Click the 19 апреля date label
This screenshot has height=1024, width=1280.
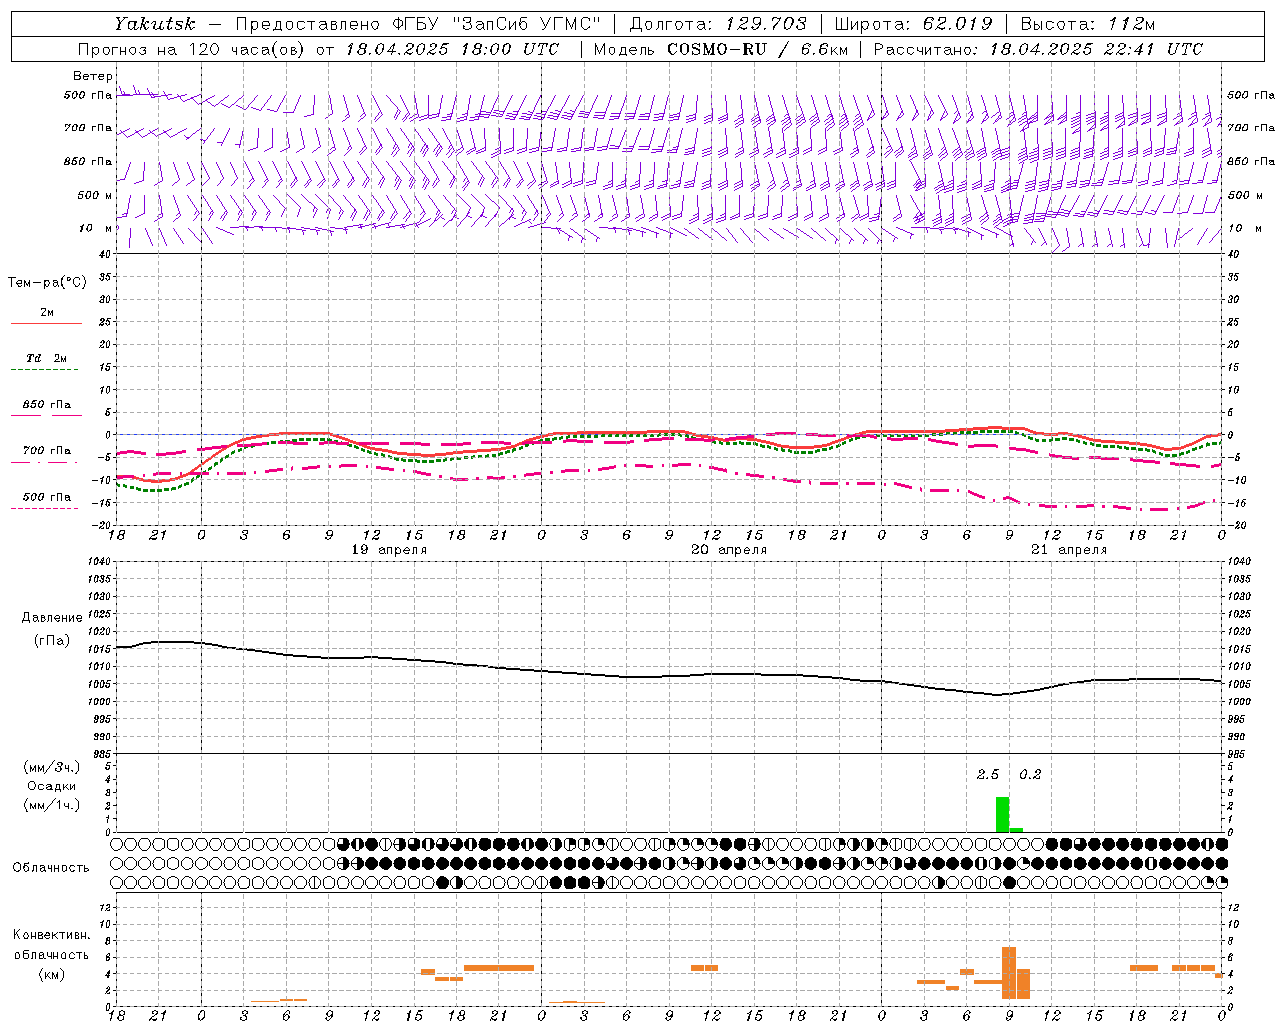pyautogui.click(x=389, y=550)
